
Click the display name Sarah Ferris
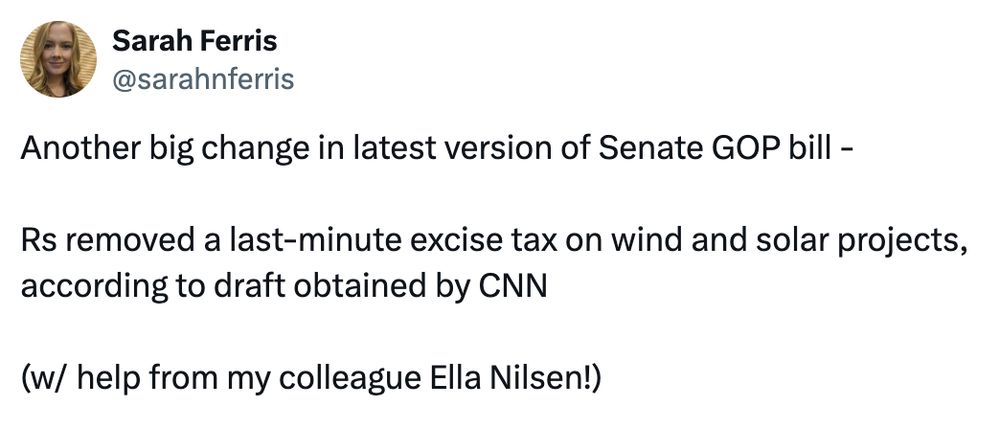pyautogui.click(x=195, y=42)
